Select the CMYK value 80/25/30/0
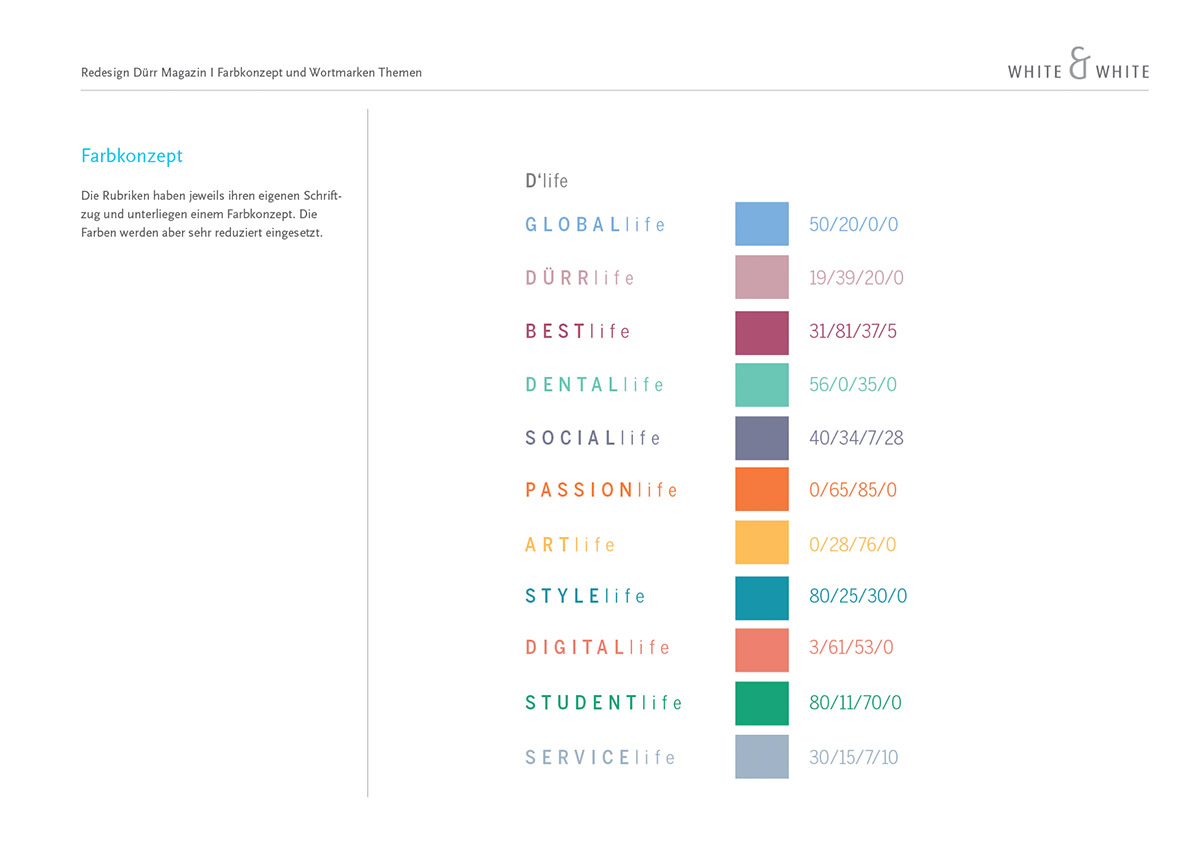Screen dimensions: 1200x849 pos(857,597)
